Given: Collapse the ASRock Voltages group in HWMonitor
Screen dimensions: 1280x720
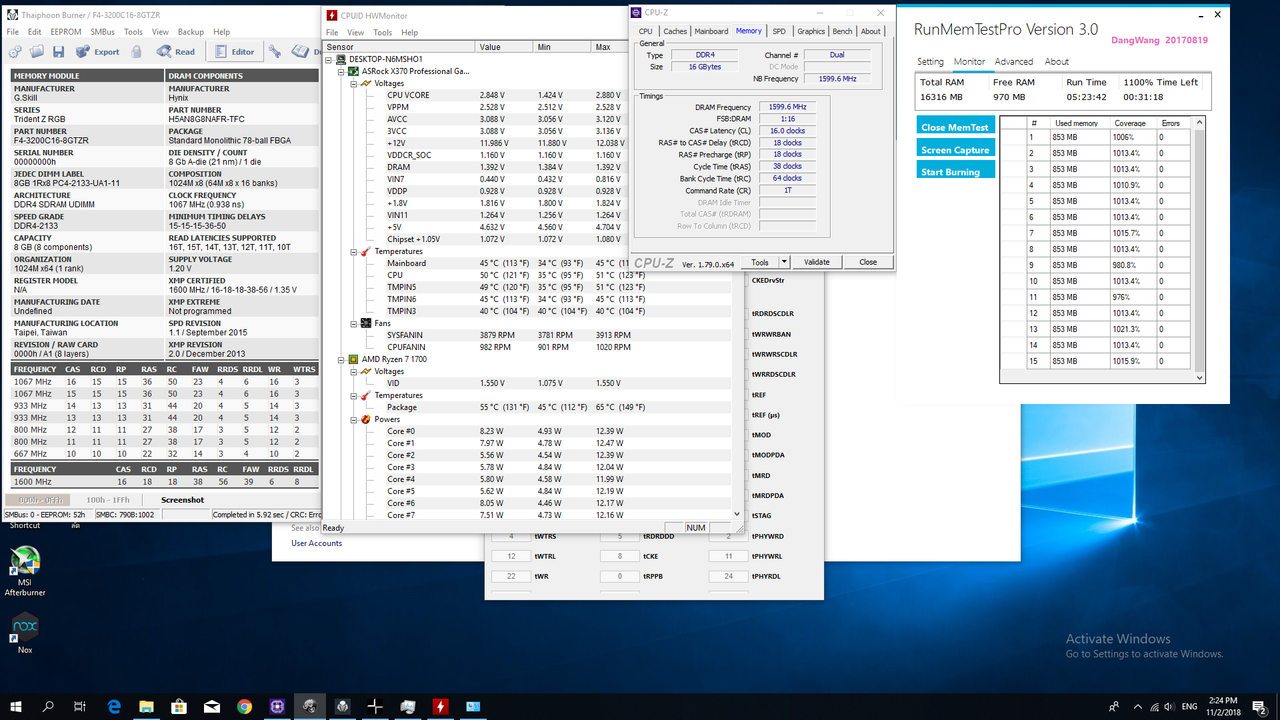Looking at the screenshot, I should (354, 84).
